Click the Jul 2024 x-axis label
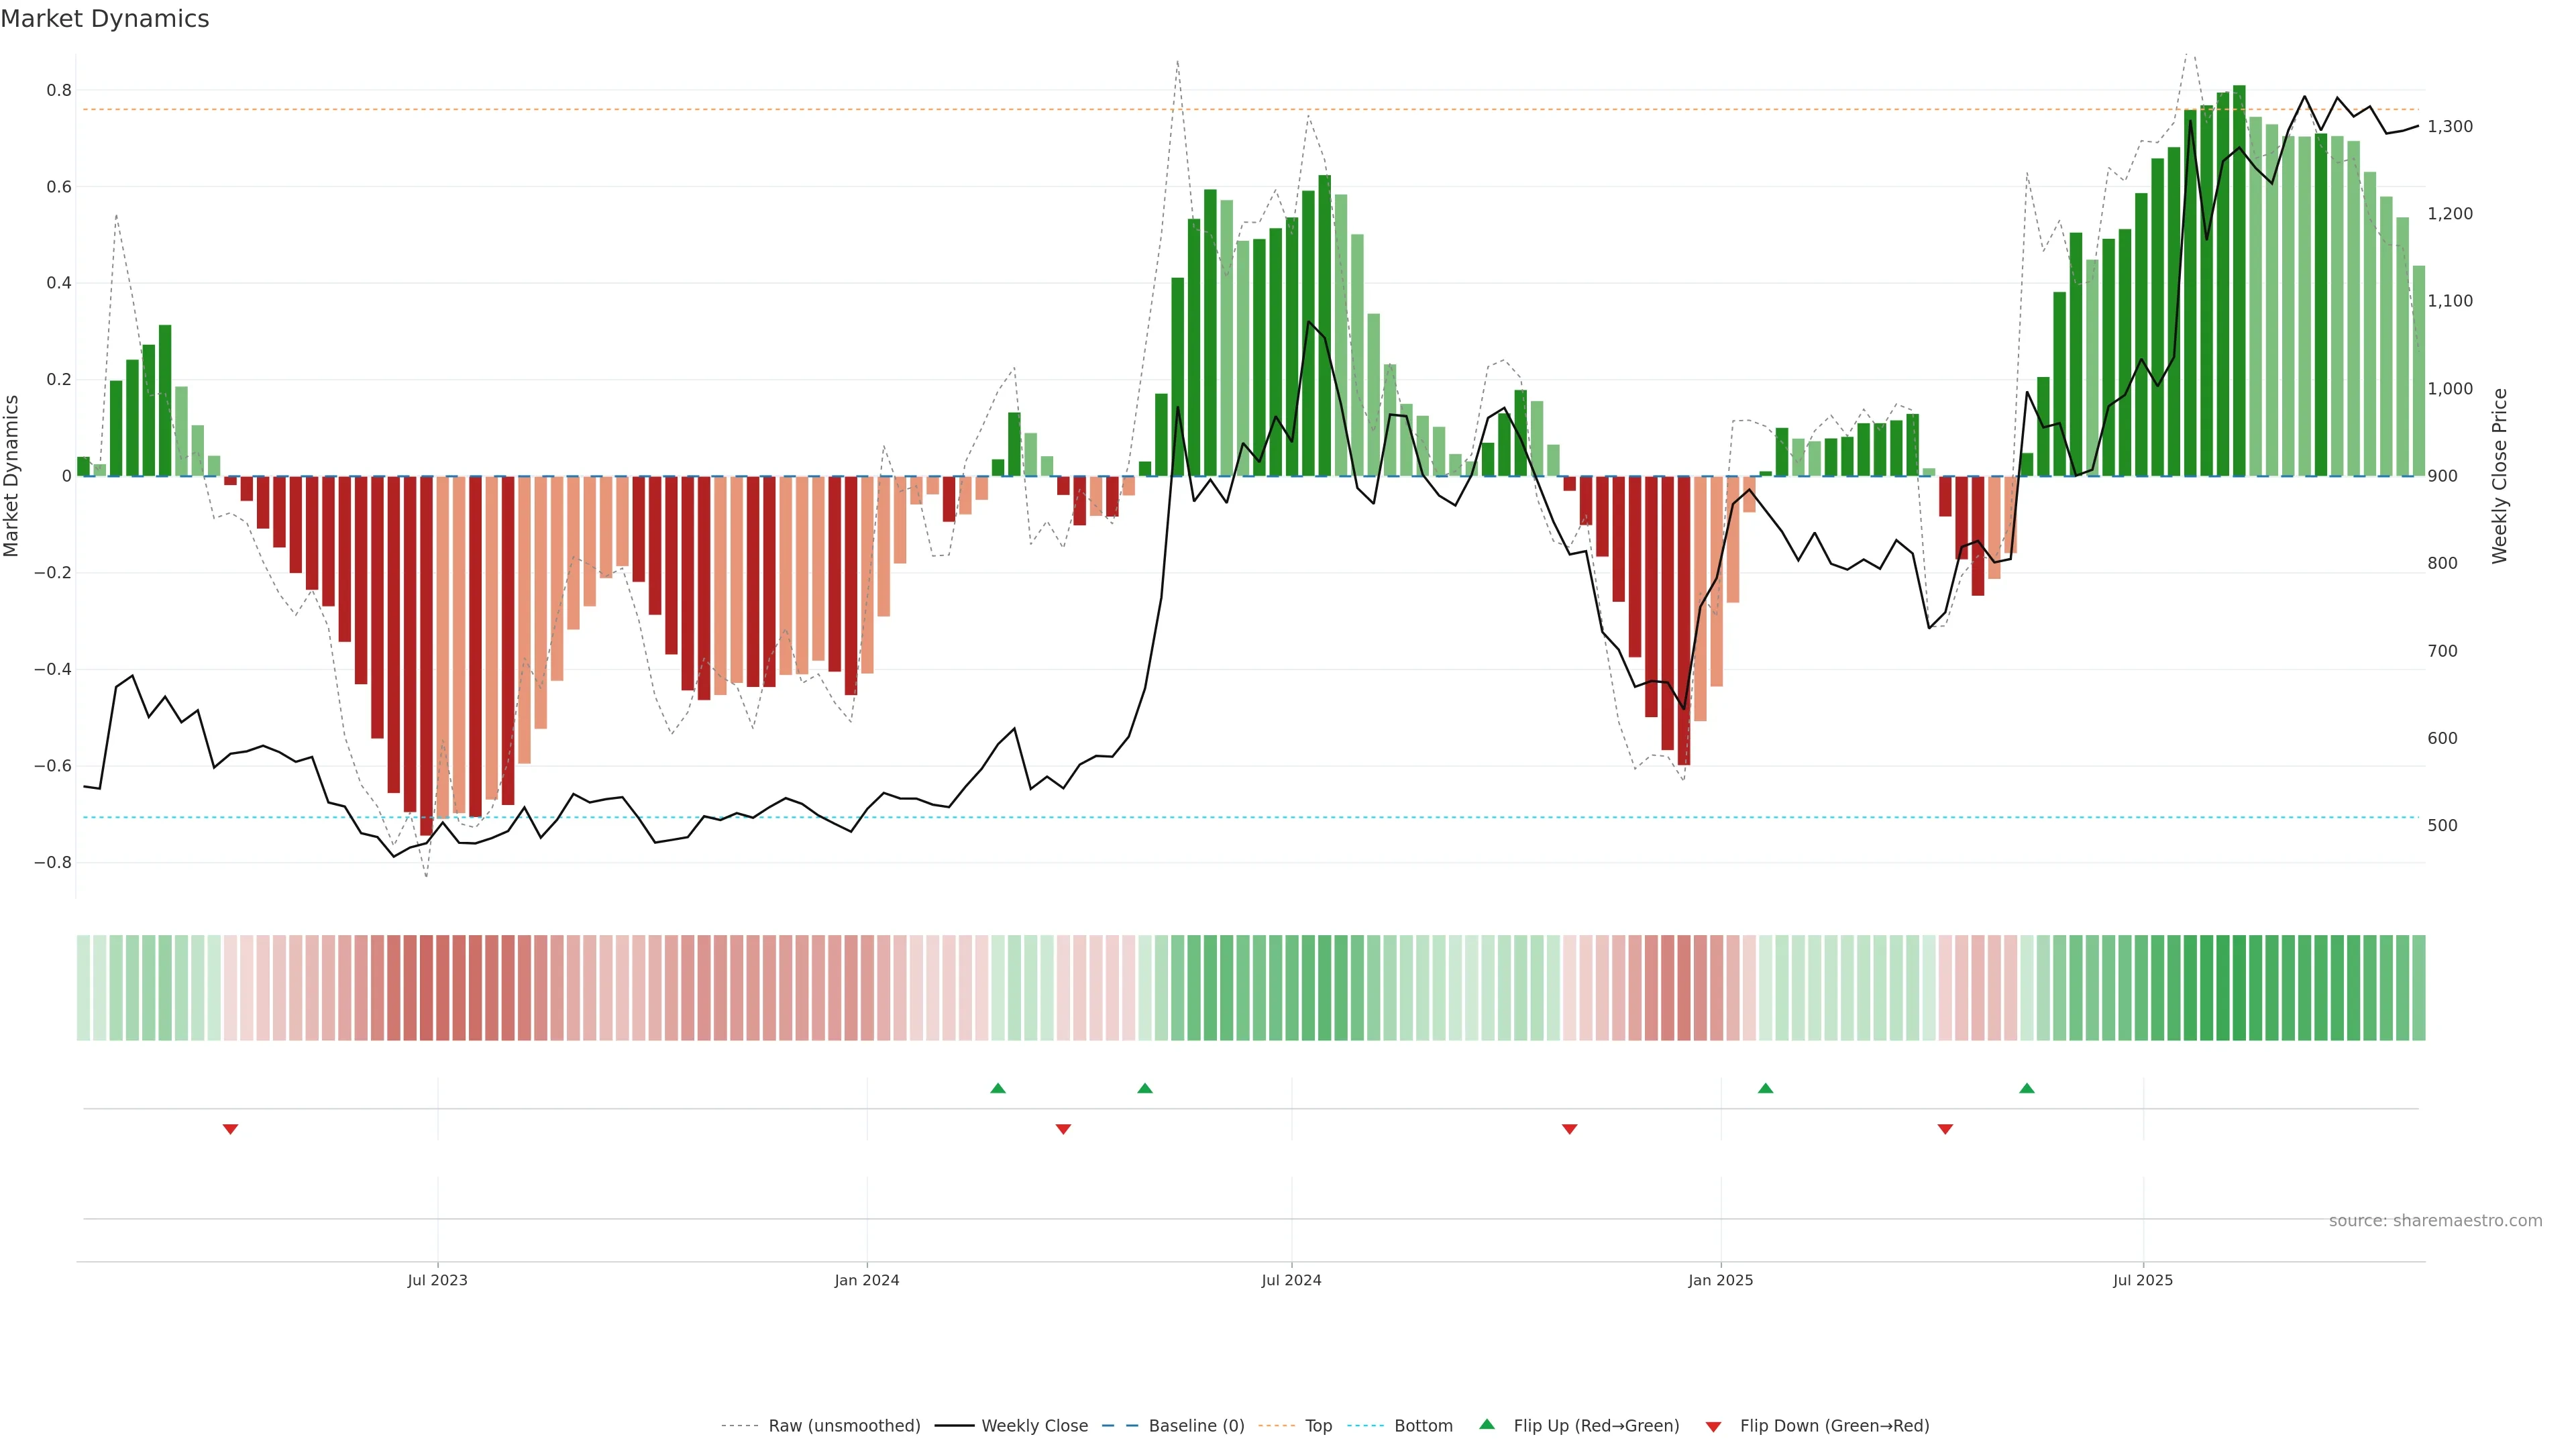The height and width of the screenshot is (1449, 2576). [1291, 1280]
